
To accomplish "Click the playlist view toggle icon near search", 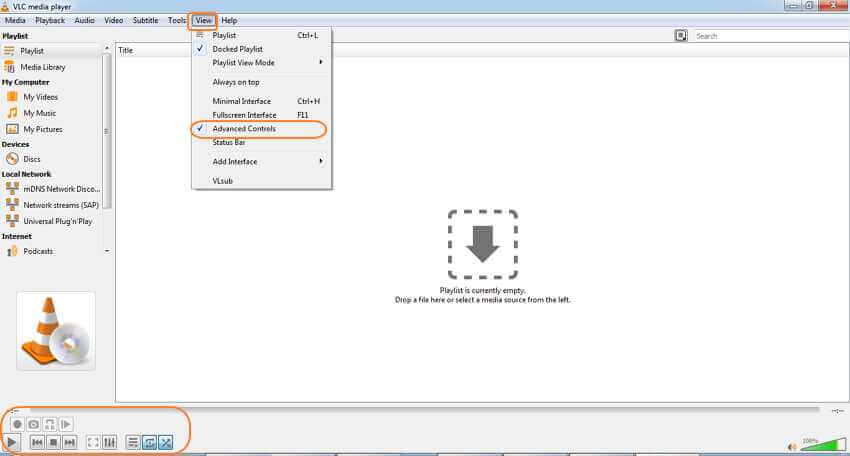I will click(681, 36).
